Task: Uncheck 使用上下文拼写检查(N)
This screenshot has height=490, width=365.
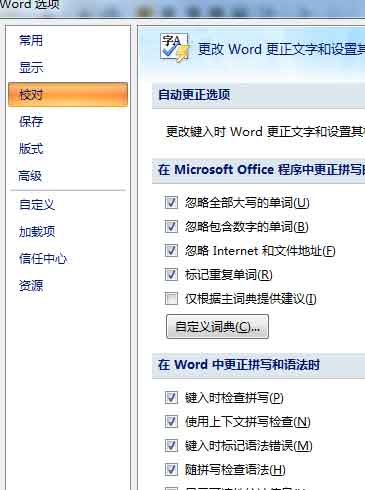Action: click(171, 422)
